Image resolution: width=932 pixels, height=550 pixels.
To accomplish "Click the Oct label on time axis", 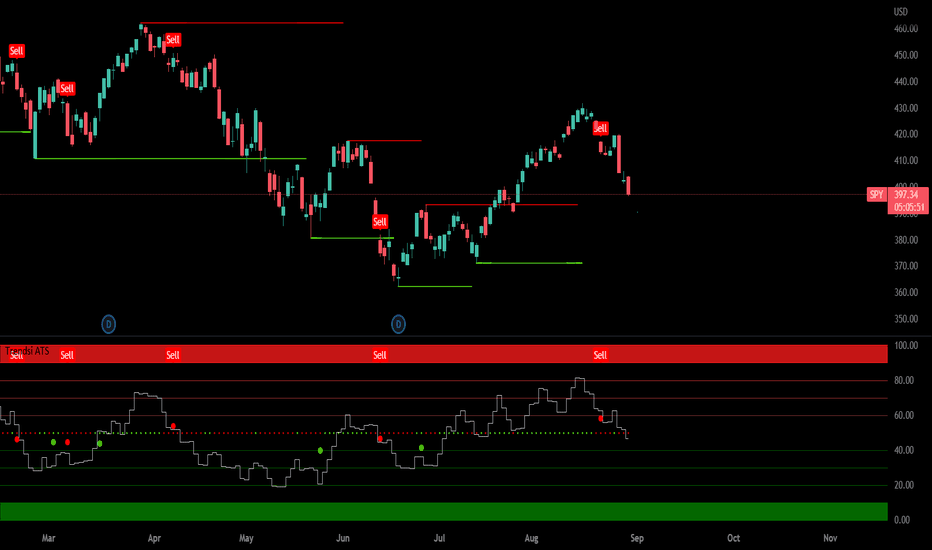I will pos(733,538).
